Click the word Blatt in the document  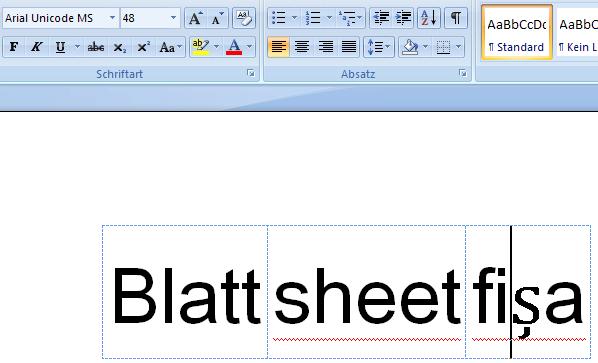pyautogui.click(x=186, y=296)
